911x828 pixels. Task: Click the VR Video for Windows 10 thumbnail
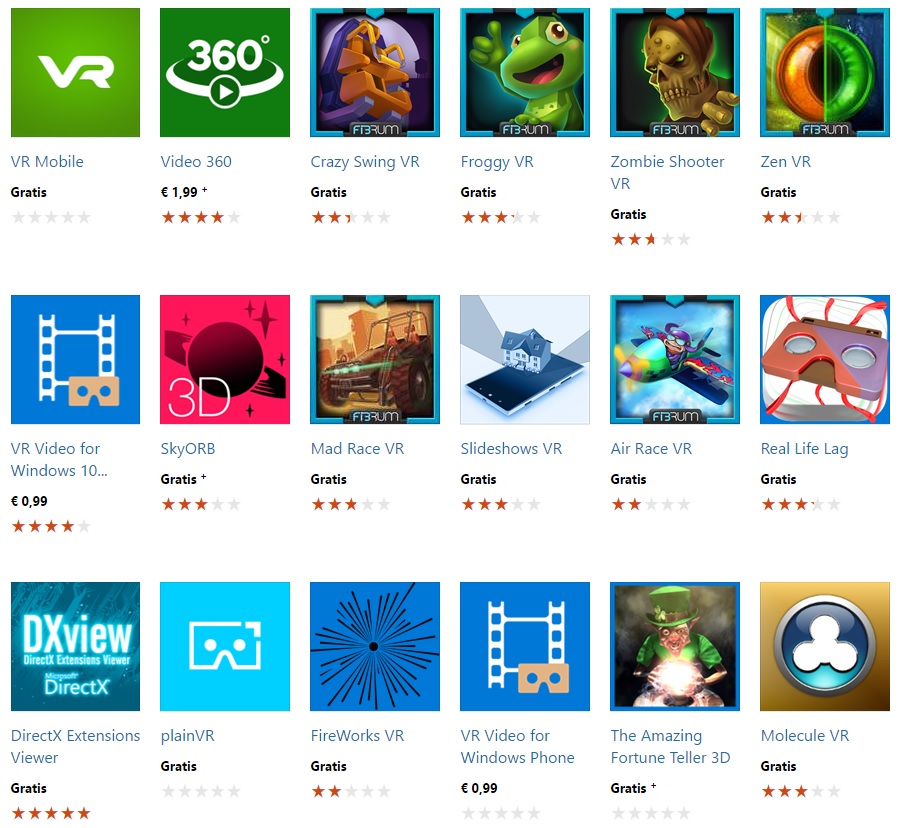(76, 360)
